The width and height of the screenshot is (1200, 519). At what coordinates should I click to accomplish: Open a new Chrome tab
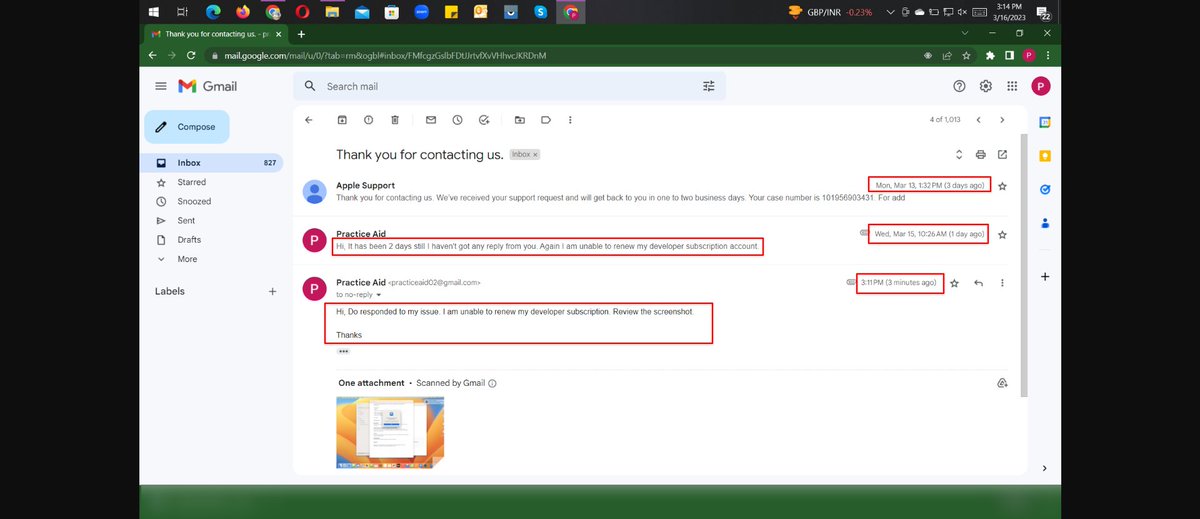point(301,33)
